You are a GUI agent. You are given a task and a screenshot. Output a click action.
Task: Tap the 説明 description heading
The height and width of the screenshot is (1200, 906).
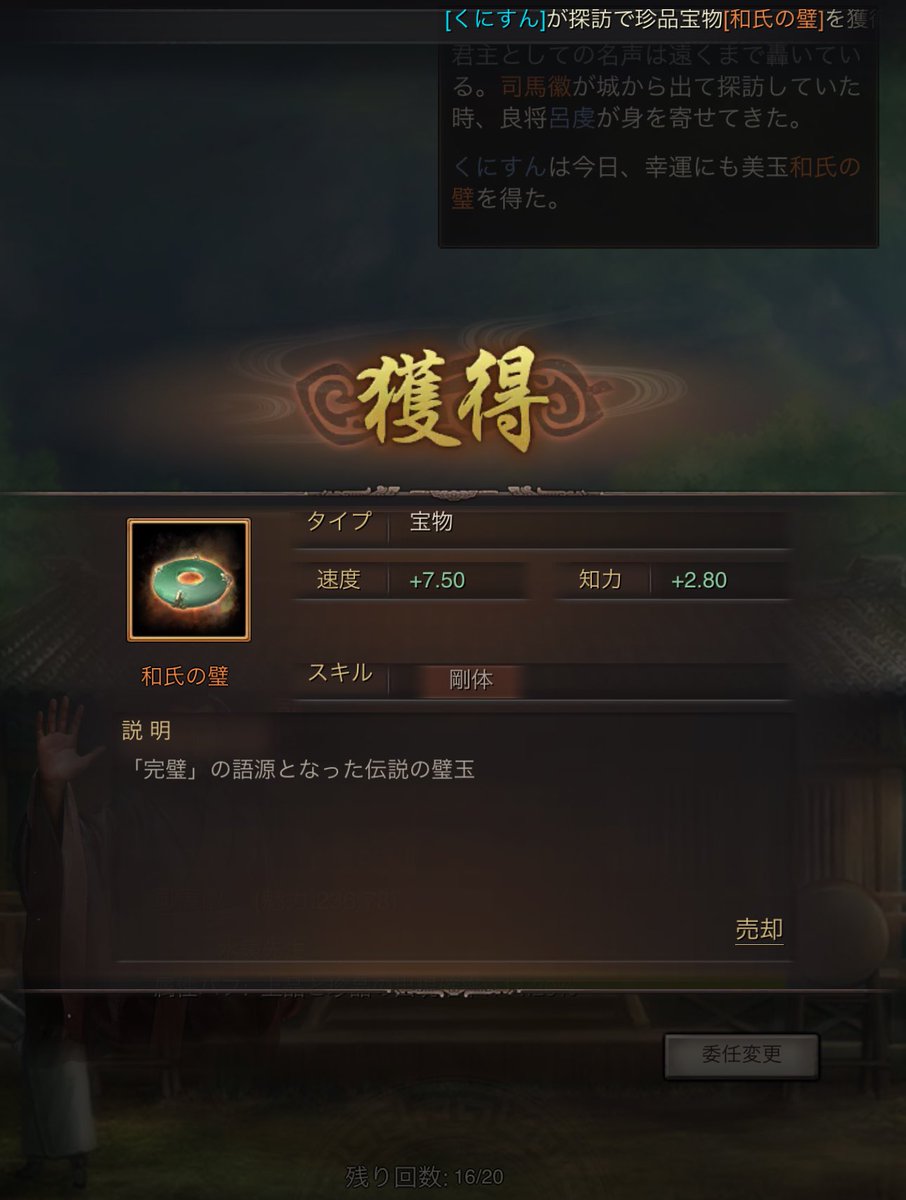point(146,731)
